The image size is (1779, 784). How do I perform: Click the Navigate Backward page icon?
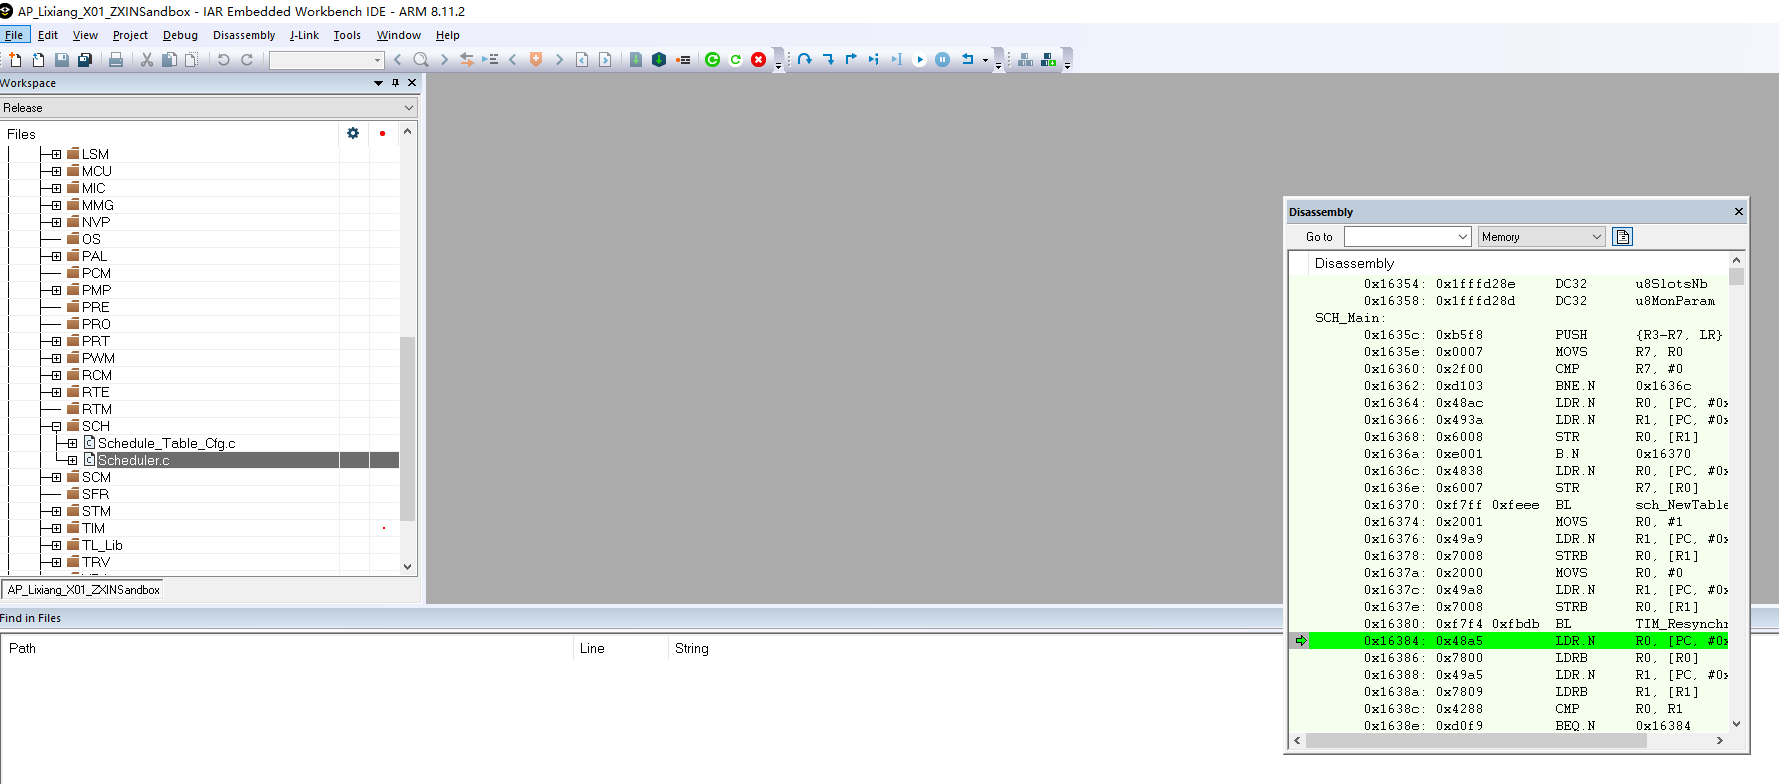[x=582, y=60]
